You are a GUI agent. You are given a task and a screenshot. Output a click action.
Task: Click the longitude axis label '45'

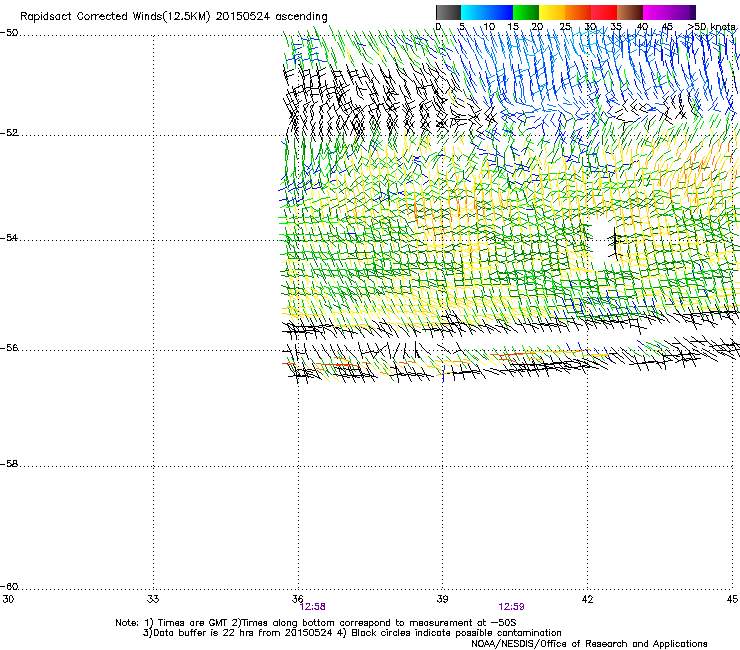(732, 599)
